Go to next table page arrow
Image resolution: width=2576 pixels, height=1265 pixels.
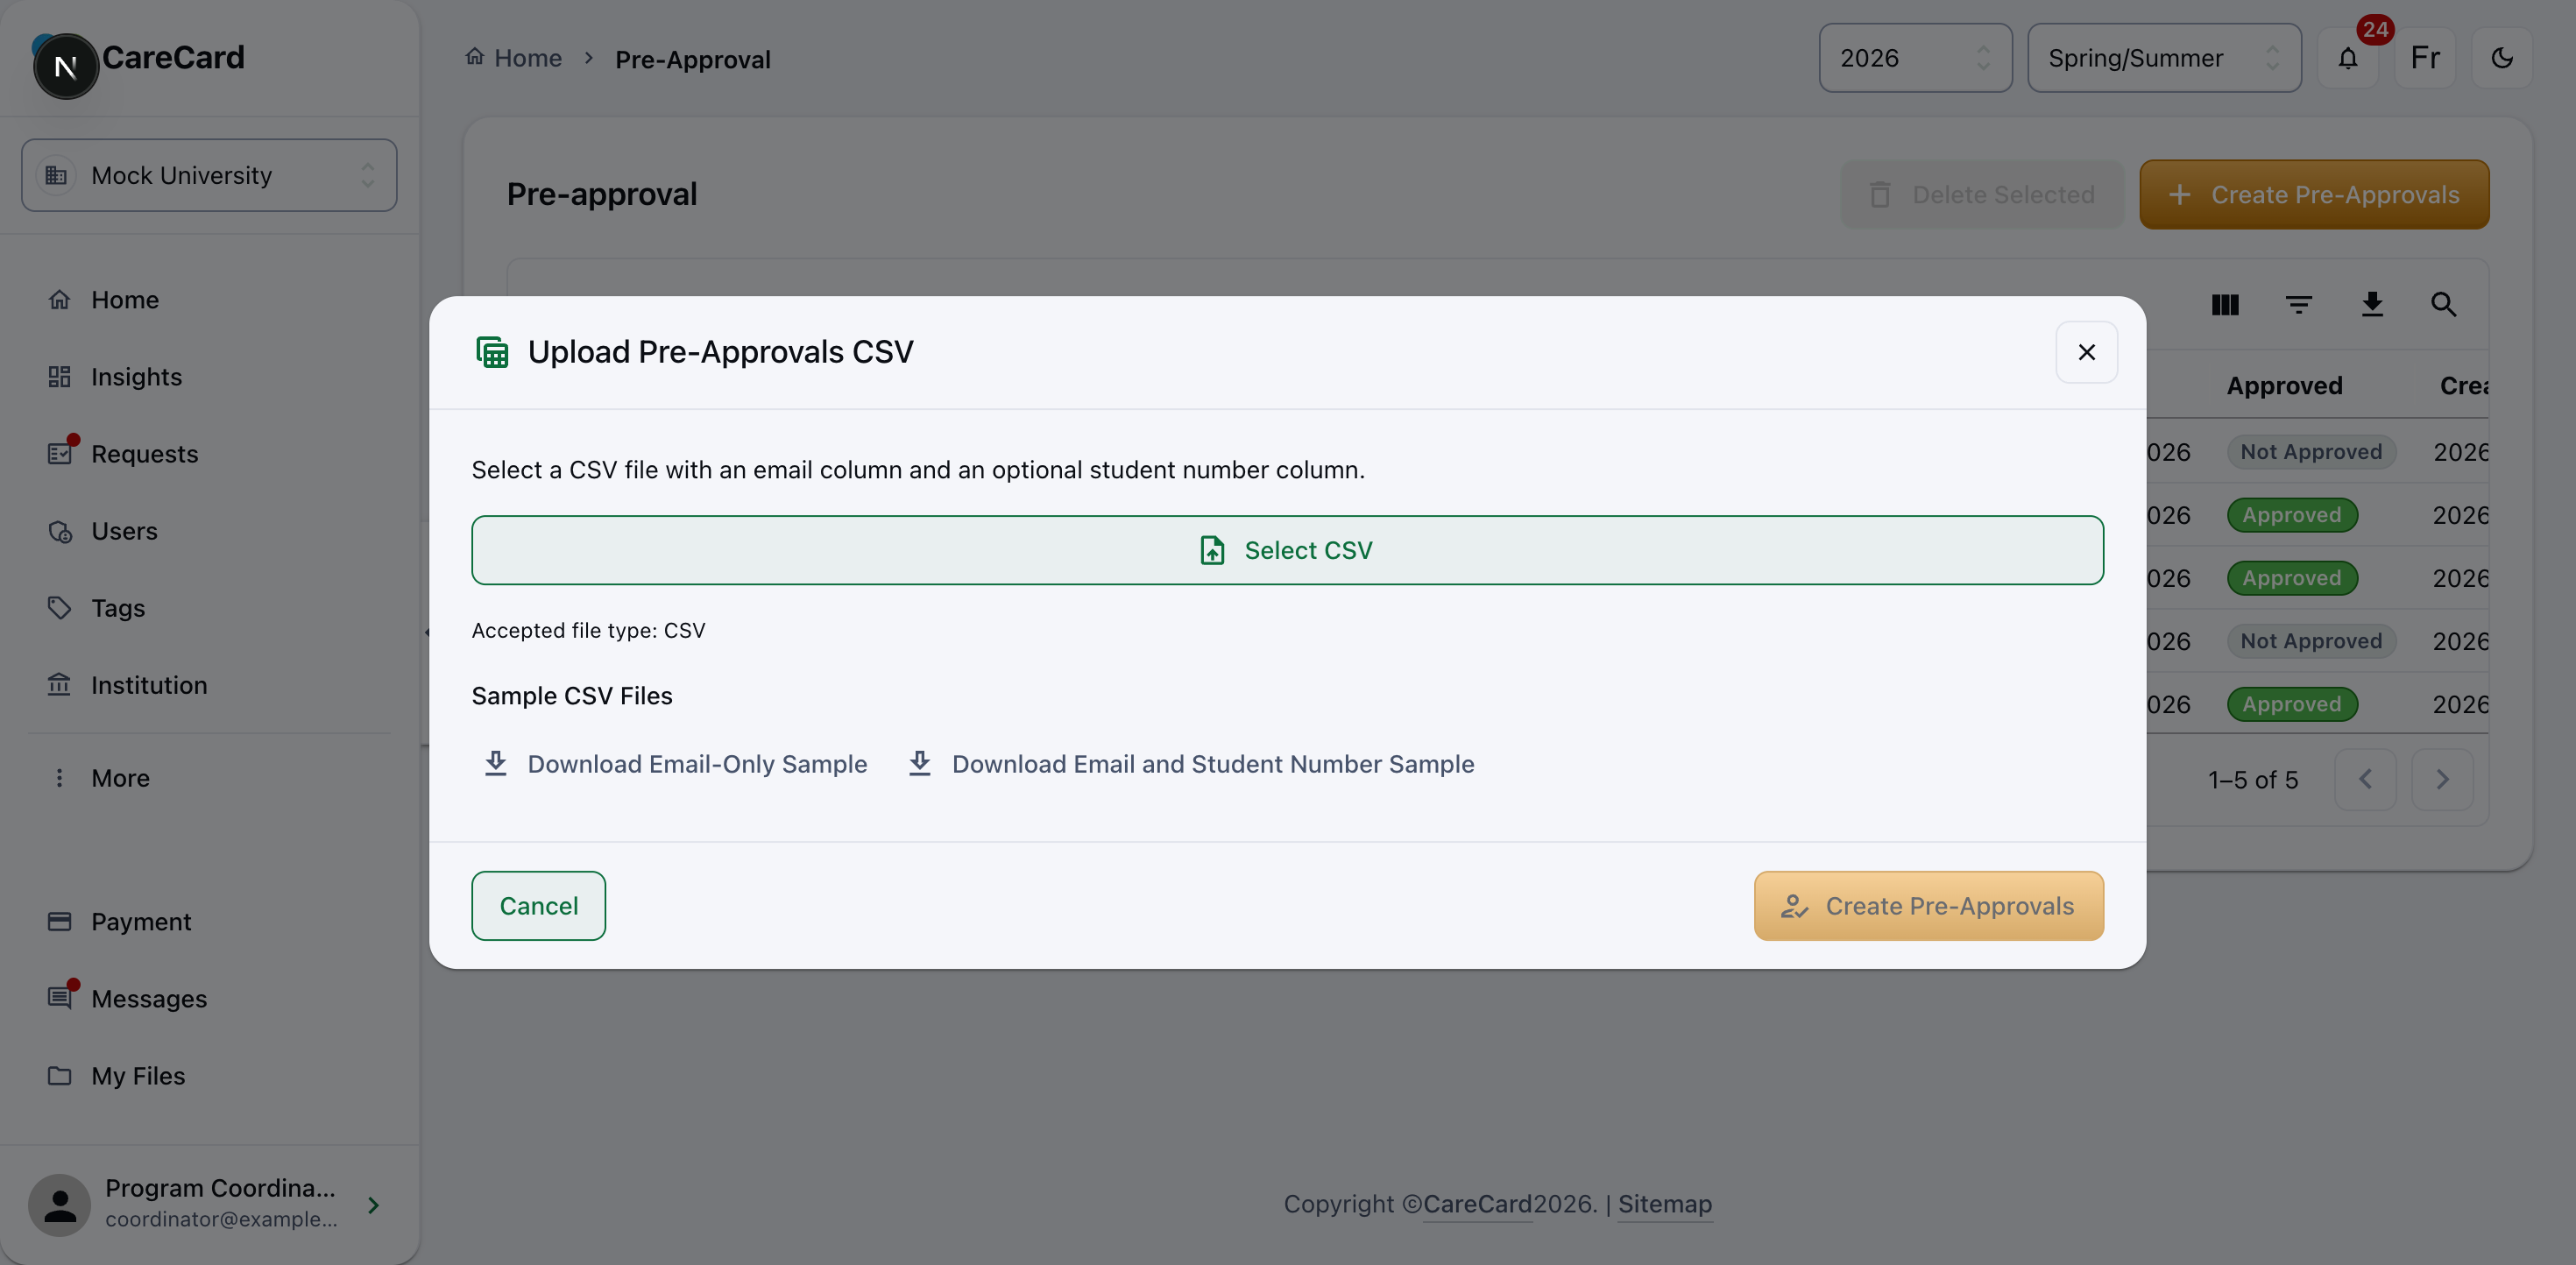pyautogui.click(x=2442, y=779)
